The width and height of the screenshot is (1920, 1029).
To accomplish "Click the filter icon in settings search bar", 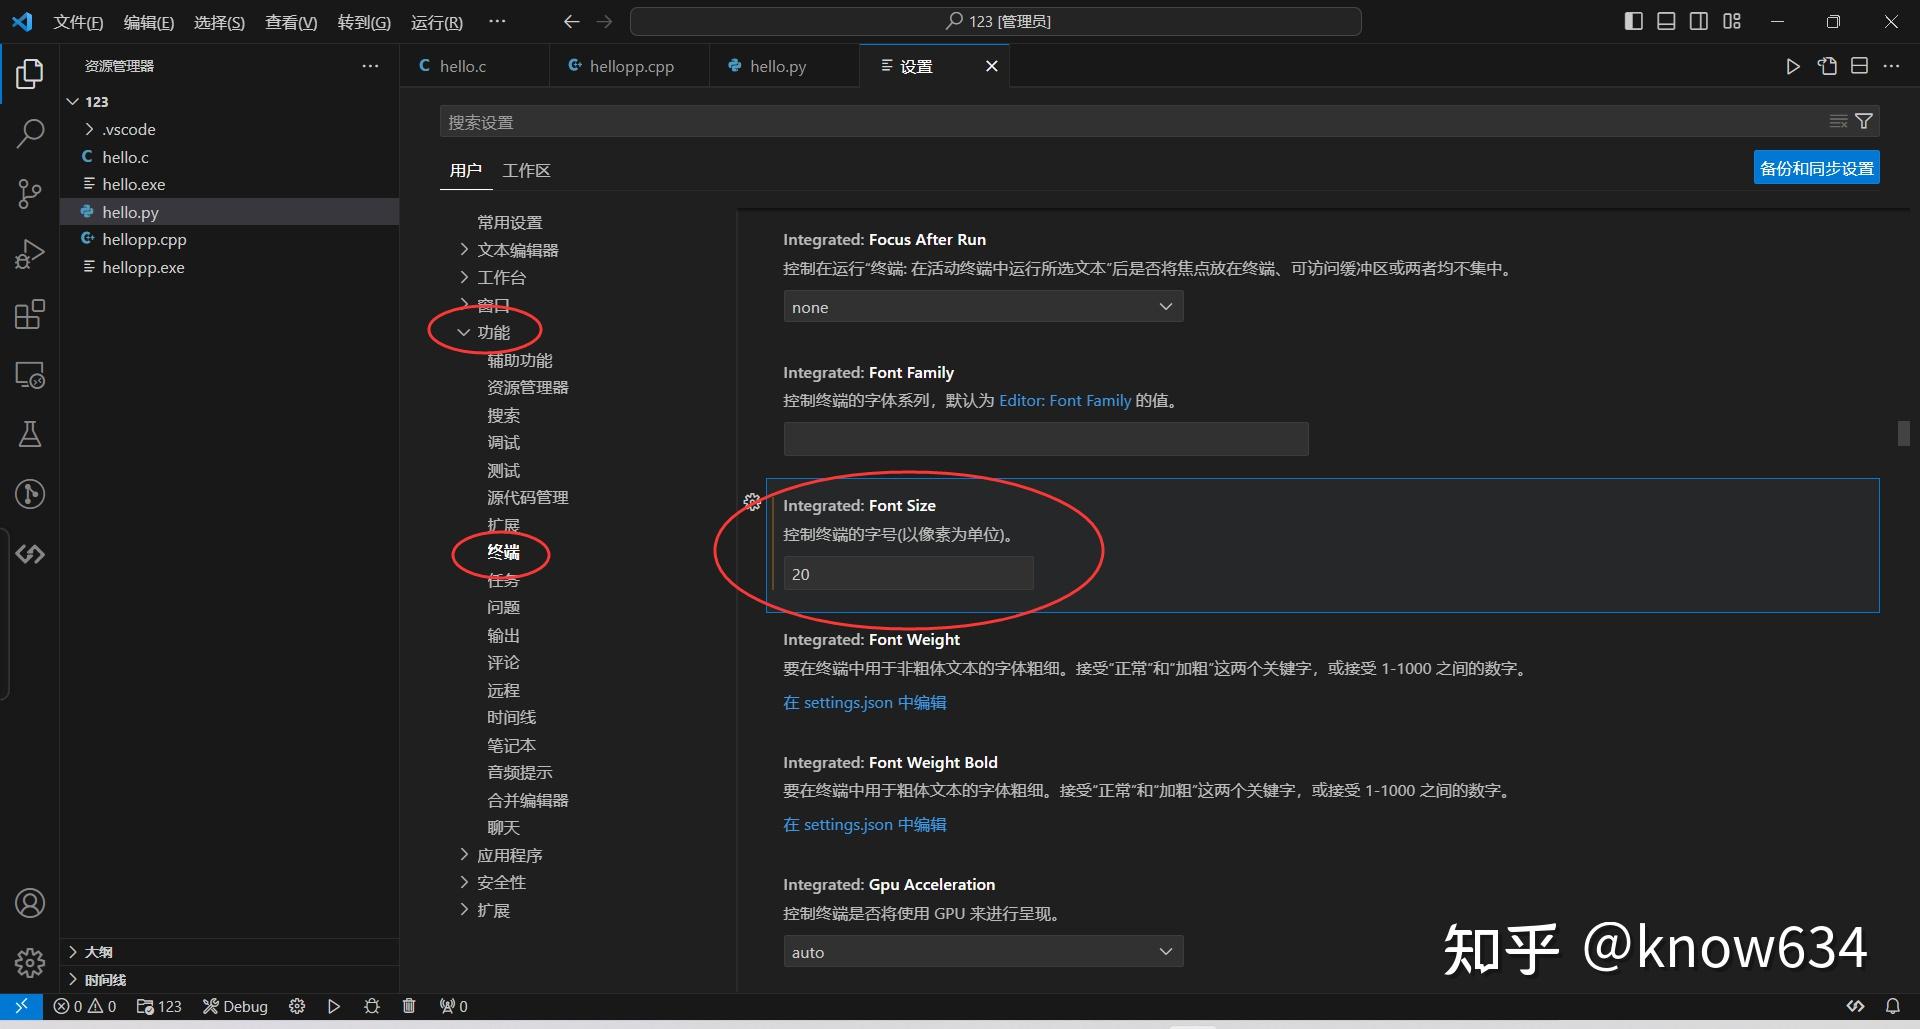I will point(1864,121).
